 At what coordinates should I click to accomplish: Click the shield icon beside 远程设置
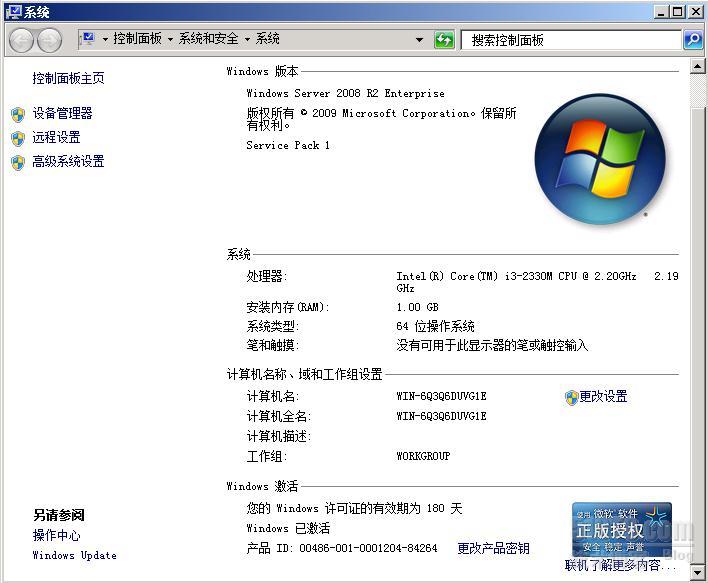[18, 139]
